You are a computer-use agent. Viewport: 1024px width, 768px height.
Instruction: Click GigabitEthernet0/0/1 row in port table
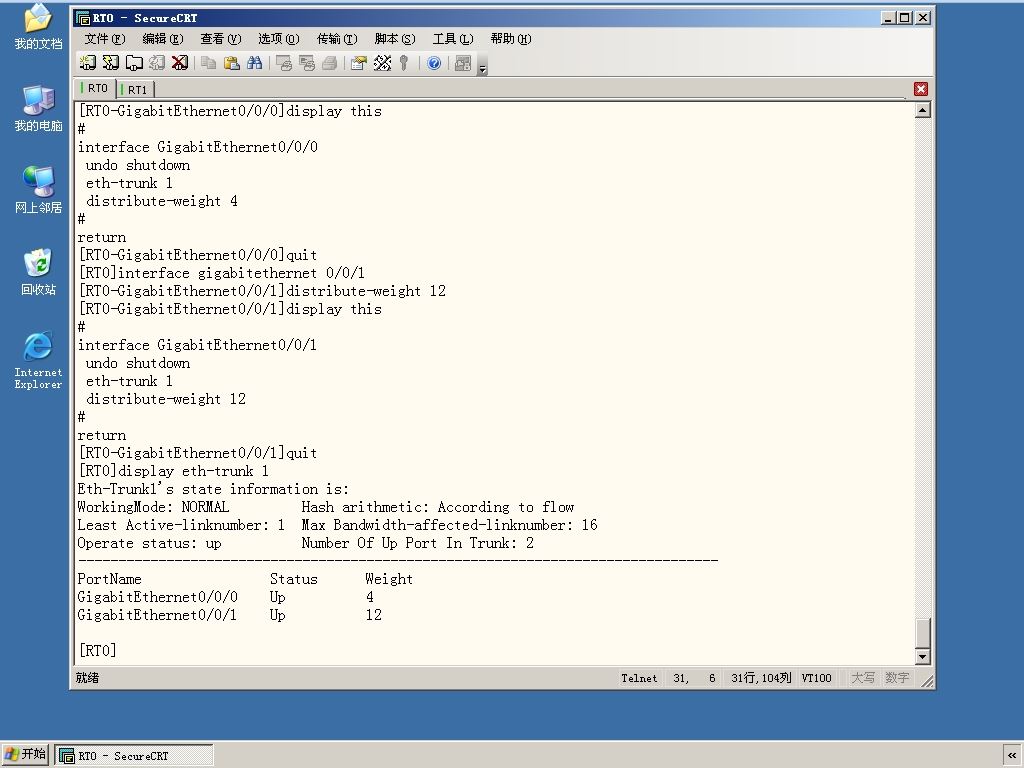(230, 615)
